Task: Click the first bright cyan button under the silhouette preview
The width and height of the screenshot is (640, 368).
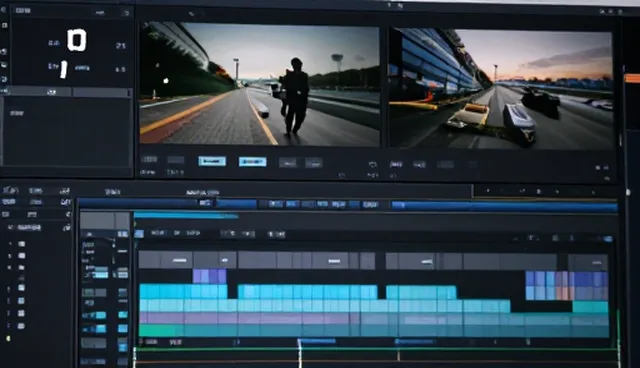Action: (212, 161)
